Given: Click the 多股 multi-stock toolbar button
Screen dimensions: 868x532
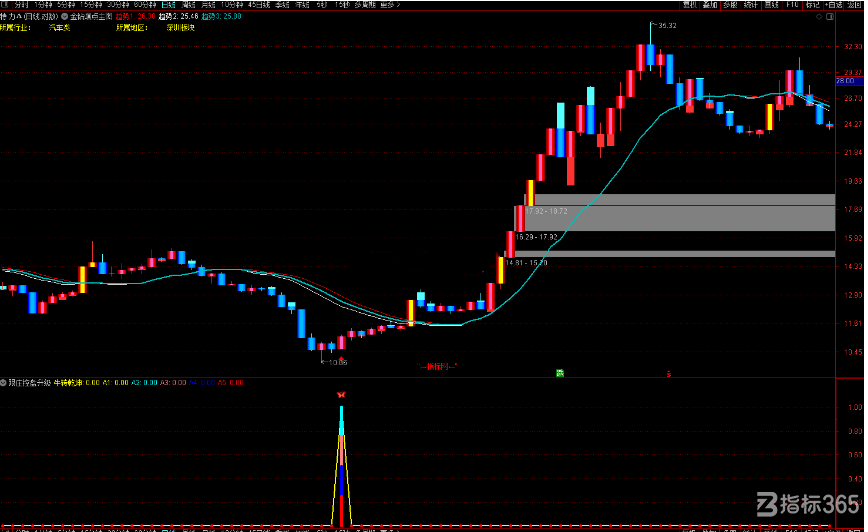Looking at the screenshot, I should point(731,4).
